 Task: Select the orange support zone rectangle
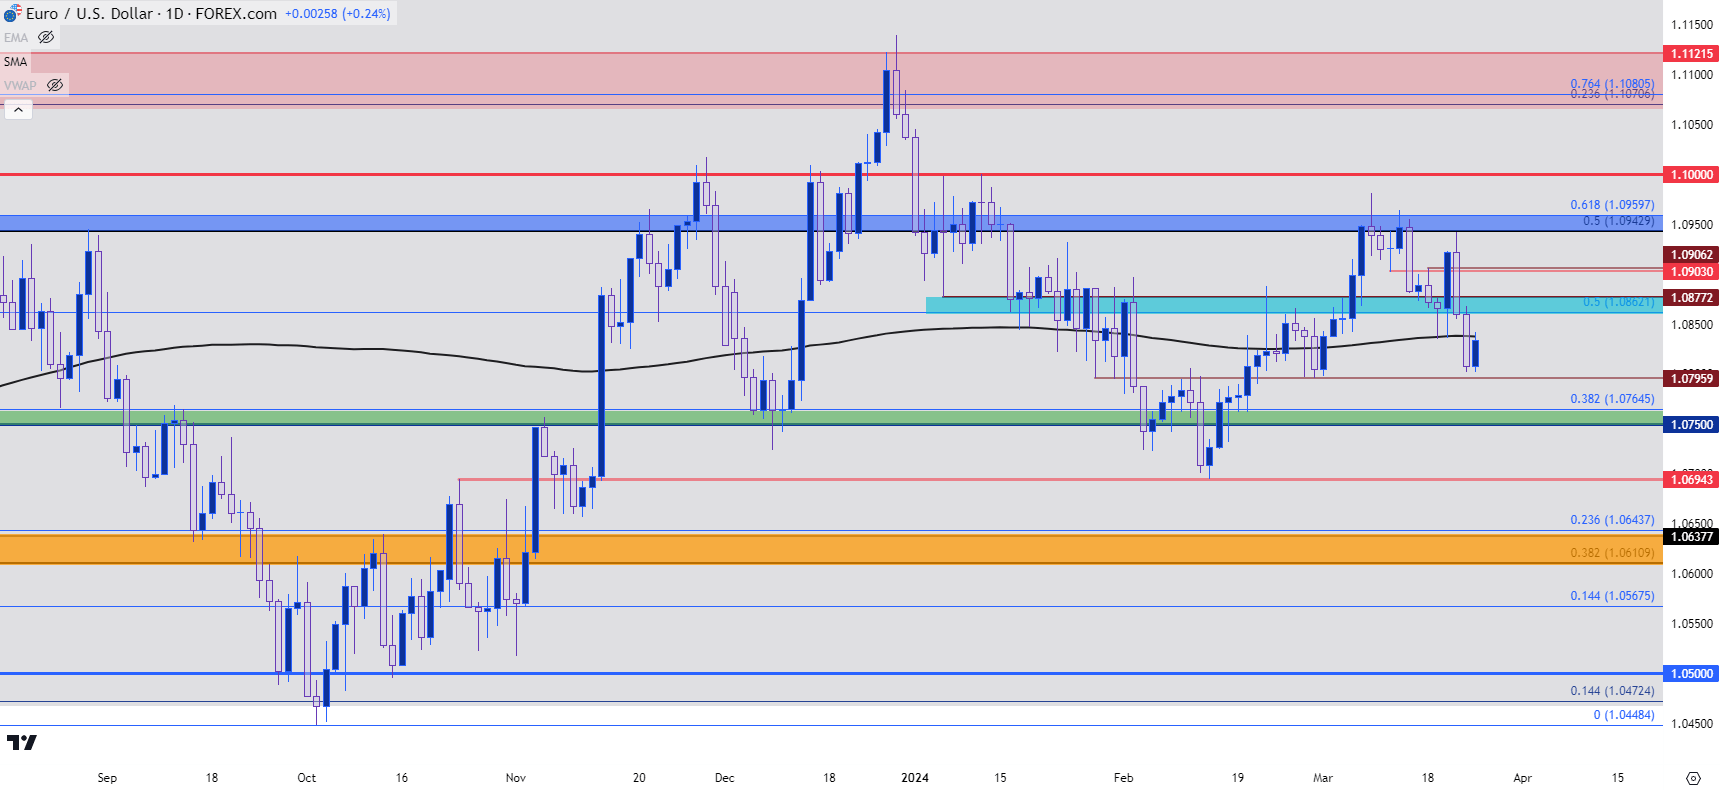point(831,549)
